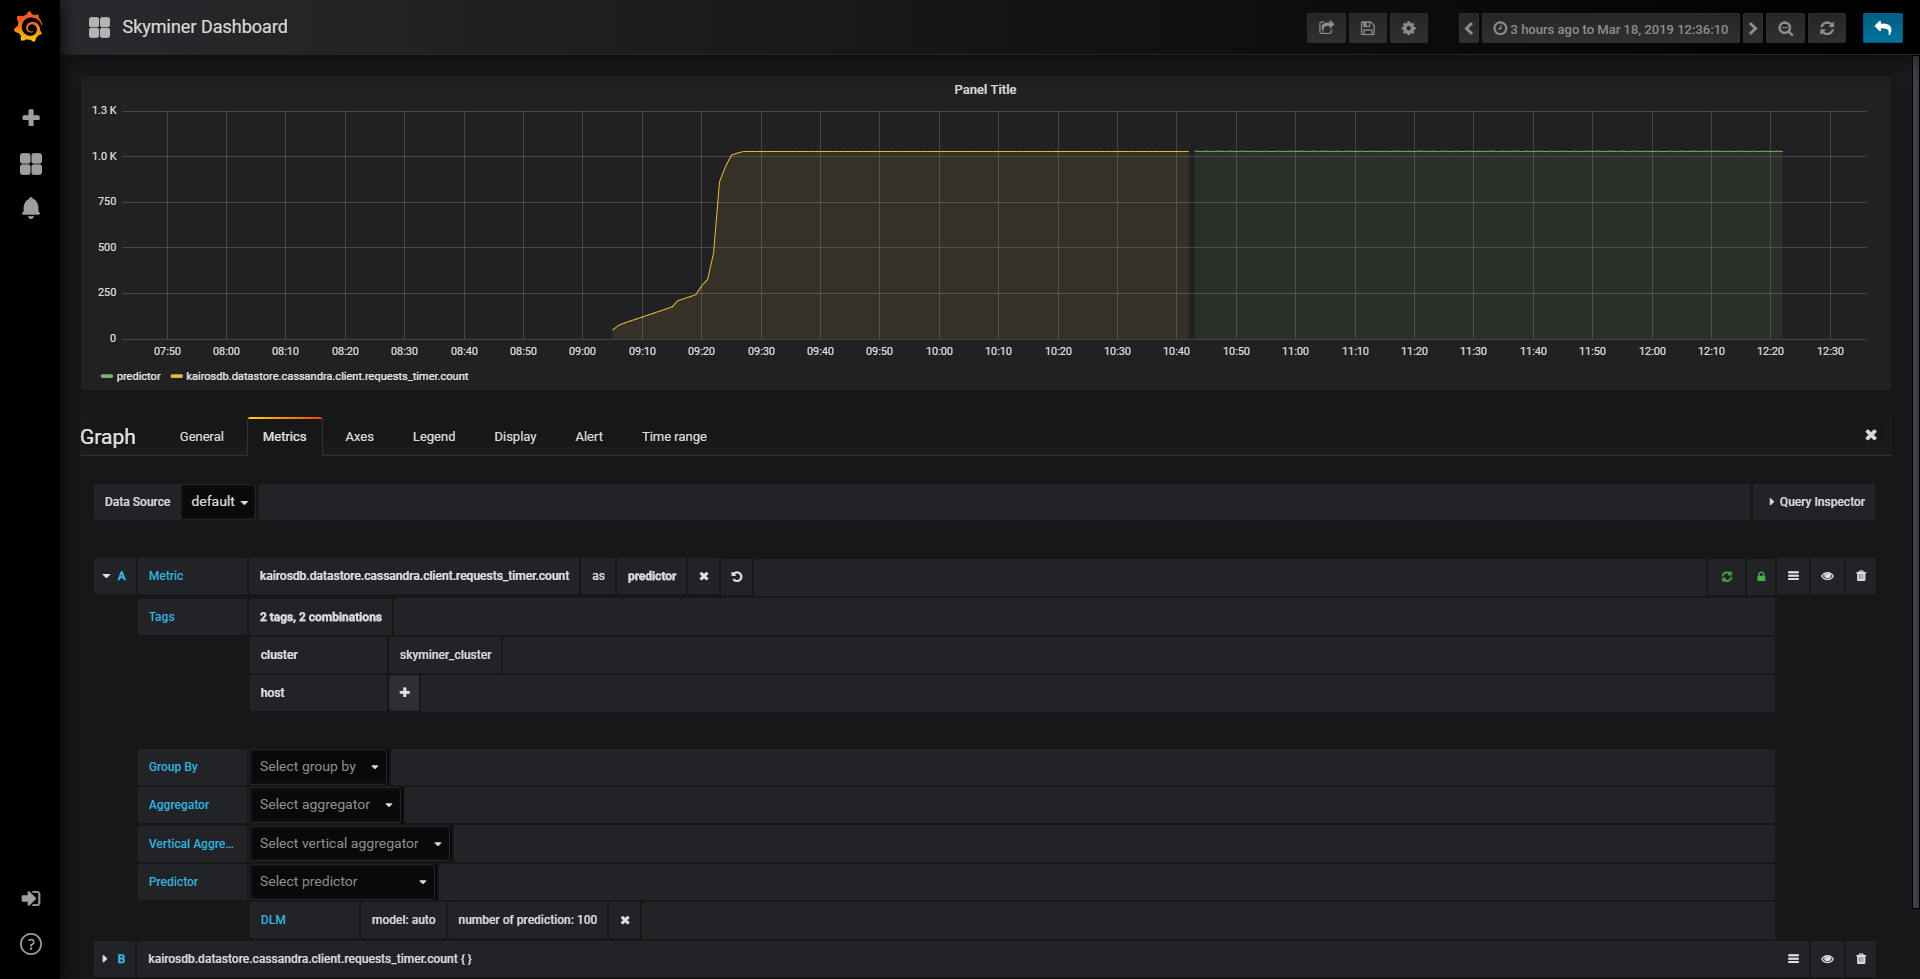Open the Select predictor dropdown
The height and width of the screenshot is (979, 1920).
(342, 882)
